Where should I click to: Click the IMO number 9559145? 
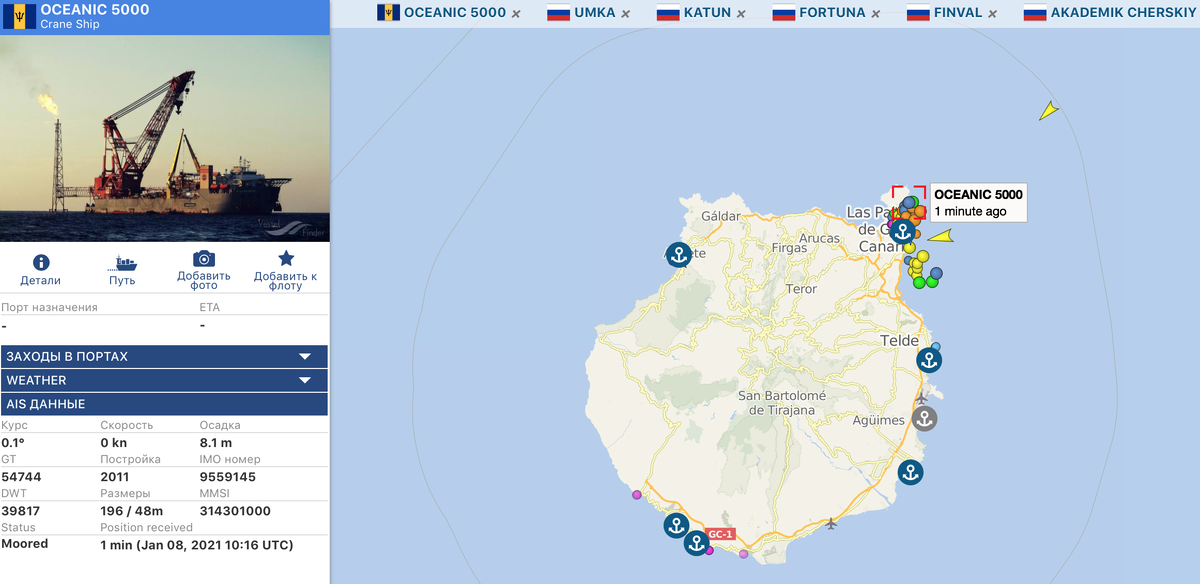tap(228, 477)
